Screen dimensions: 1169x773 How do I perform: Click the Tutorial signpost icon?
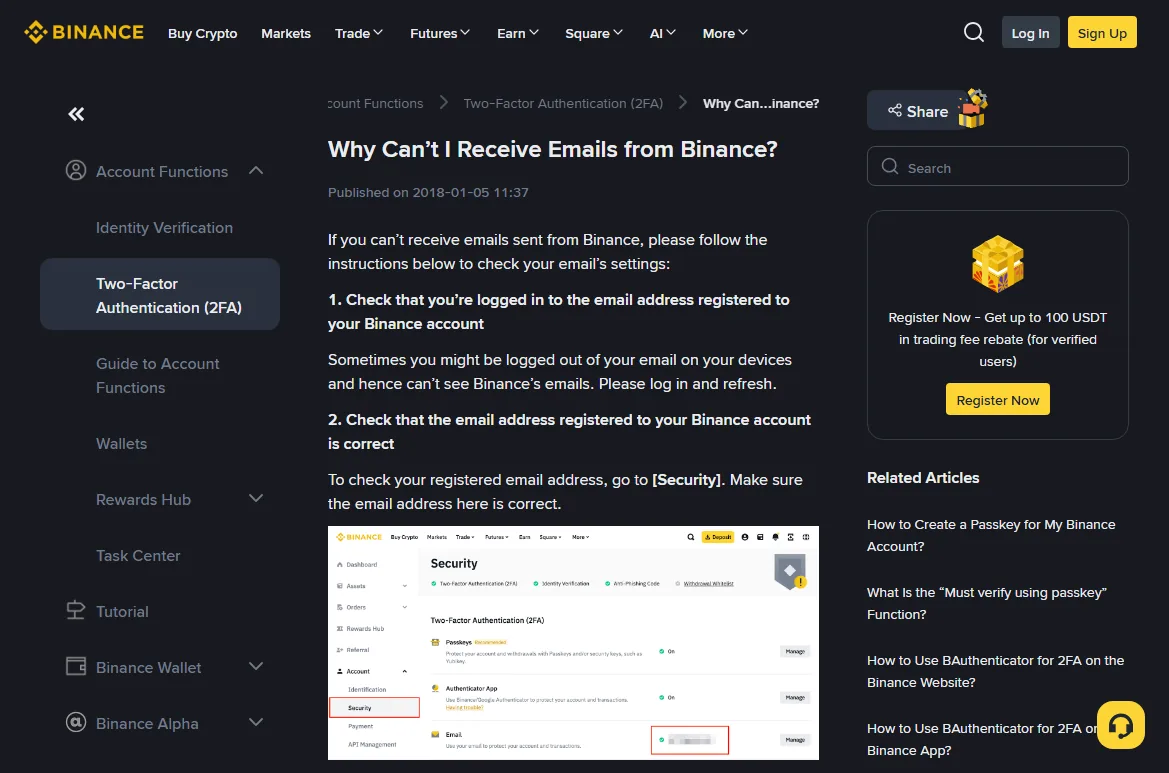point(76,611)
